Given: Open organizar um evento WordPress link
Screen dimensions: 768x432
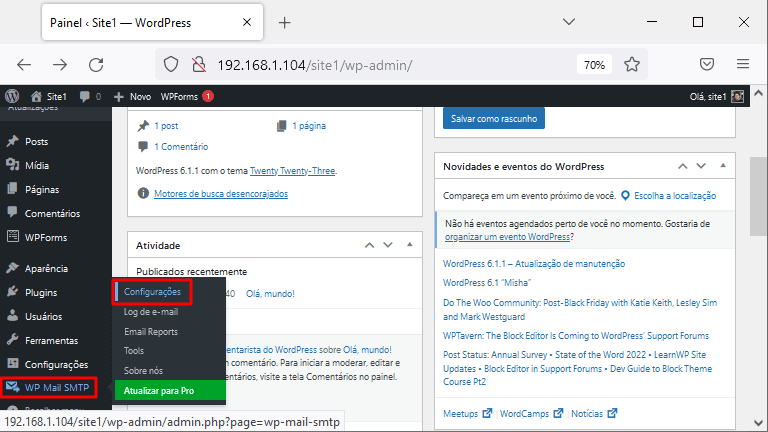Looking at the screenshot, I should pyautogui.click(x=507, y=237).
